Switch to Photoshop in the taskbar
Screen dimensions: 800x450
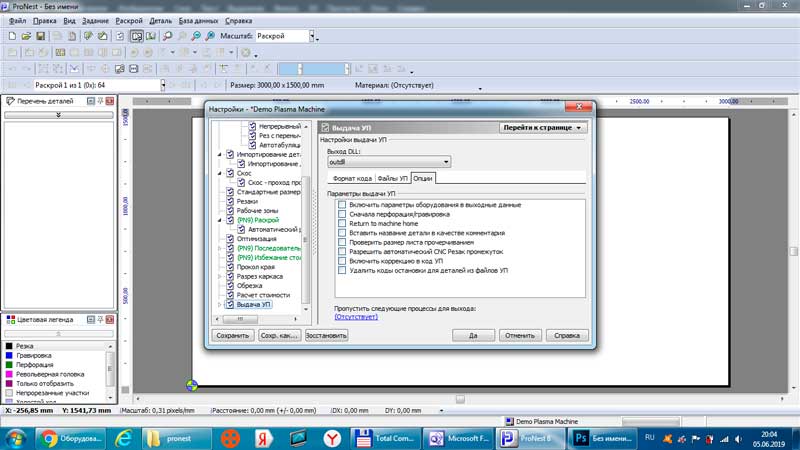tap(603, 438)
